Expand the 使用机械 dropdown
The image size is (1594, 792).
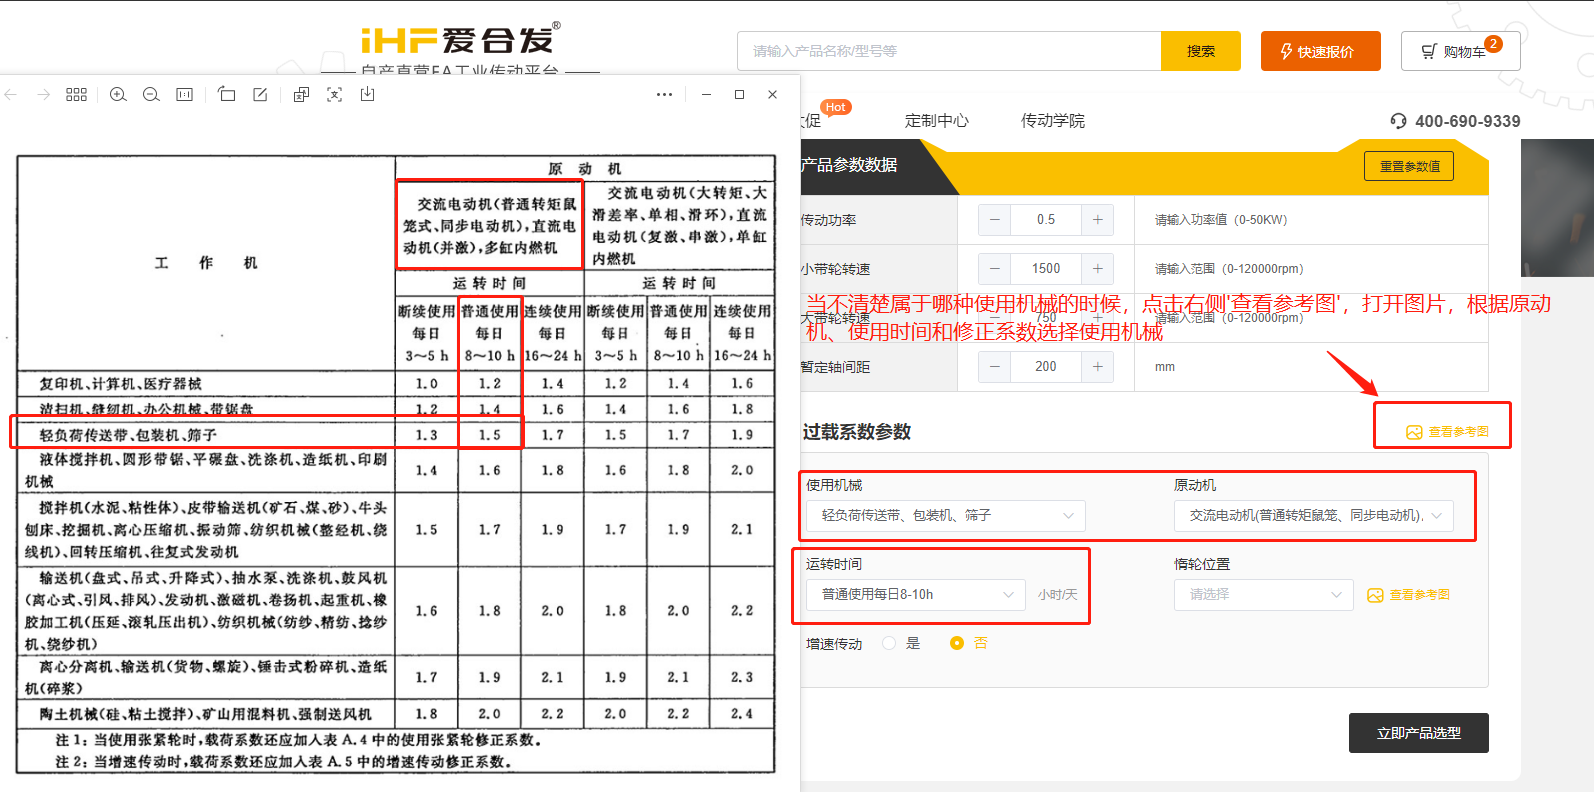945,515
